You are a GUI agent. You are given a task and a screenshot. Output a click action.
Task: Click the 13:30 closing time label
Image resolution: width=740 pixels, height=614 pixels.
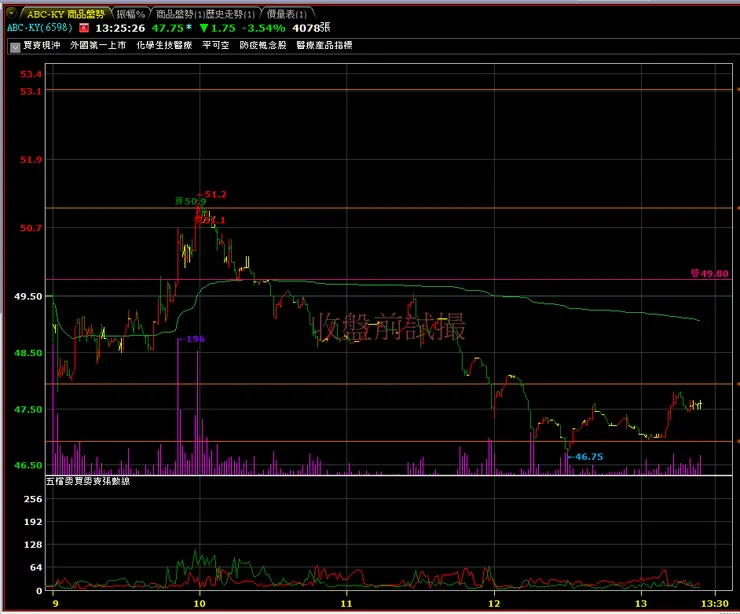715,603
